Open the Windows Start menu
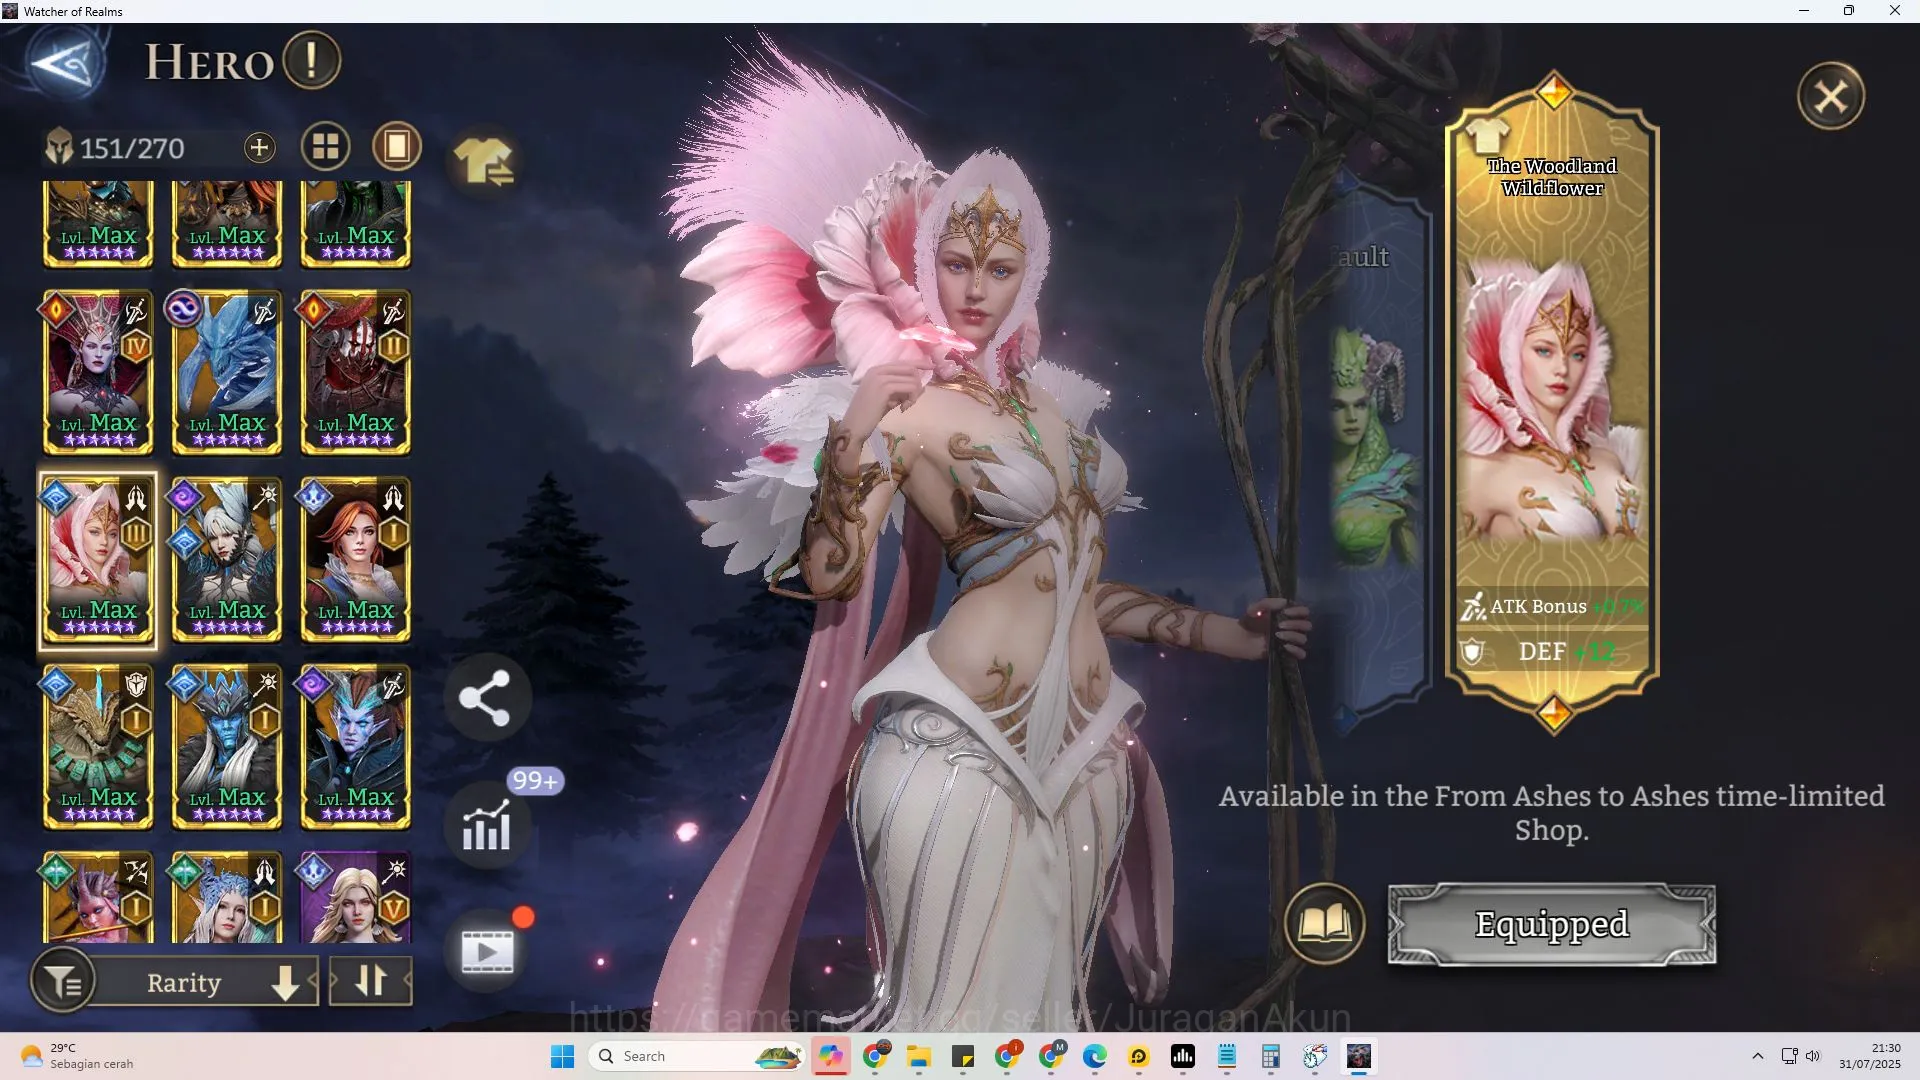The width and height of the screenshot is (1920, 1080). (563, 1056)
